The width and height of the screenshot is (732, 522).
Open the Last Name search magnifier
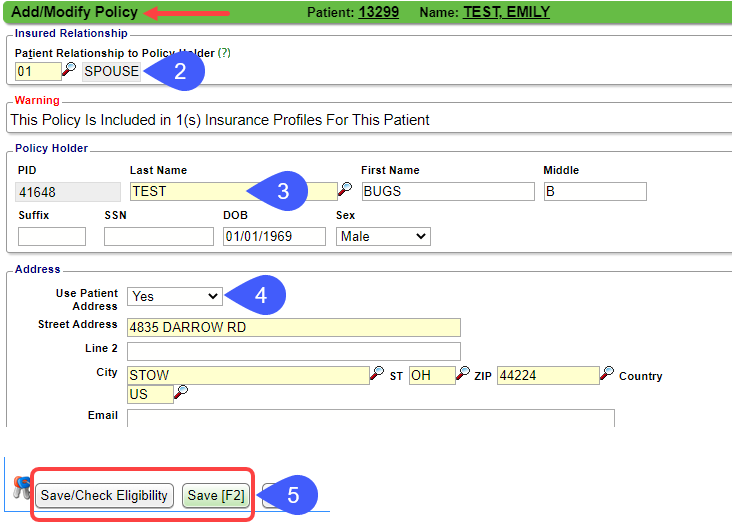click(x=344, y=190)
